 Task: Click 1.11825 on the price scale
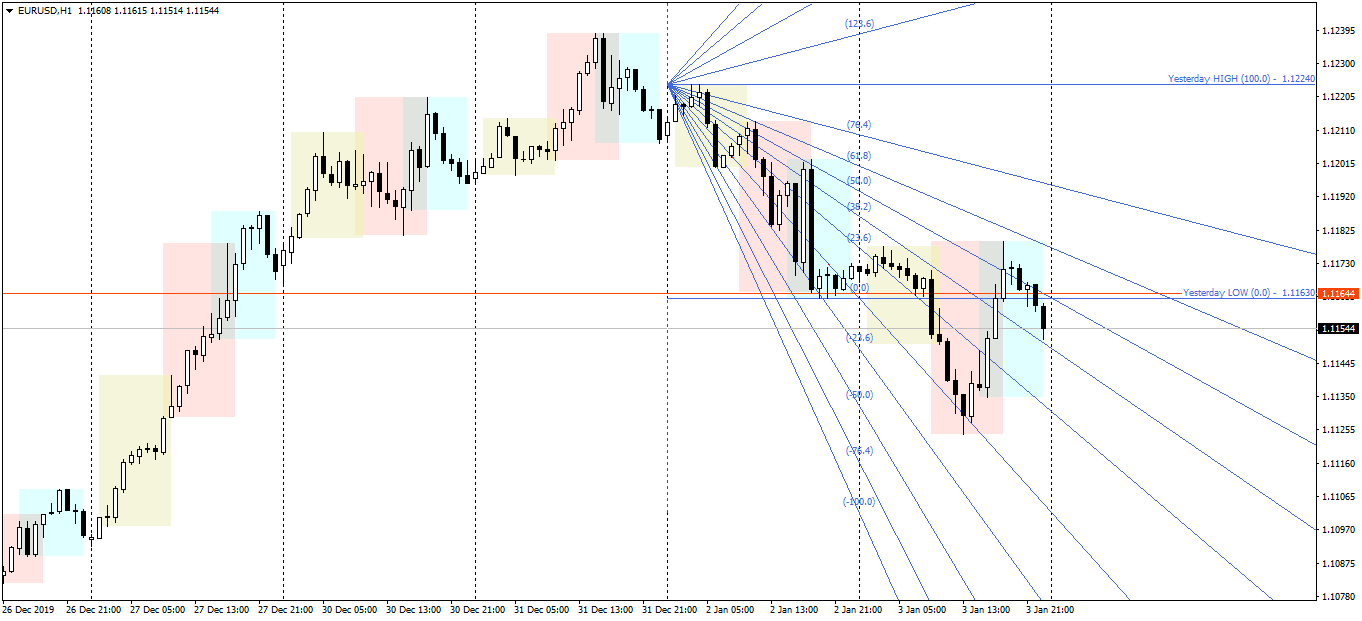coord(1337,231)
